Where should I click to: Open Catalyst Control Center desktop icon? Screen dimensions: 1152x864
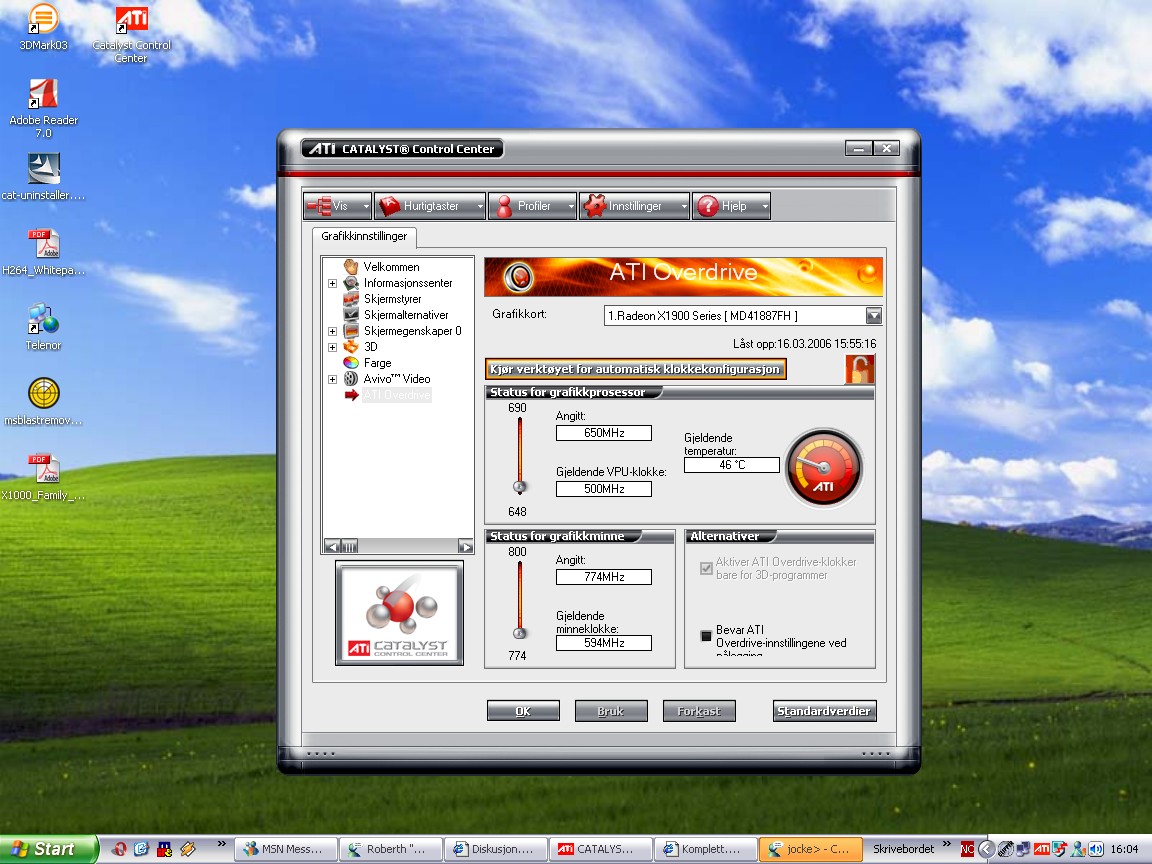click(132, 33)
